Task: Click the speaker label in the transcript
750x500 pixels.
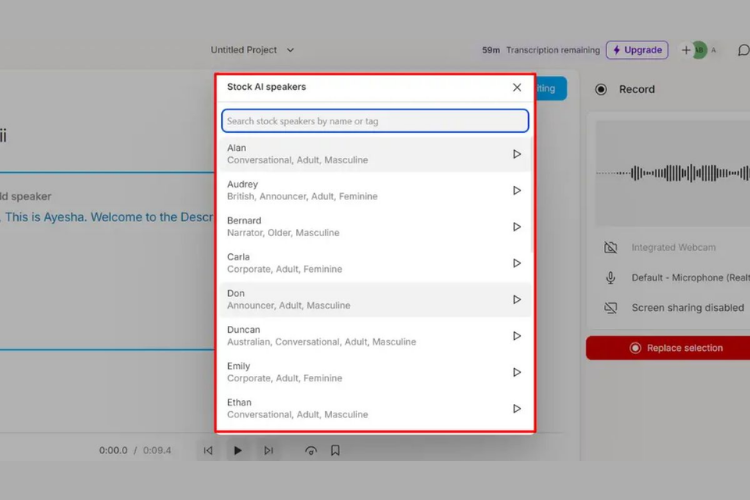Action: (25, 196)
